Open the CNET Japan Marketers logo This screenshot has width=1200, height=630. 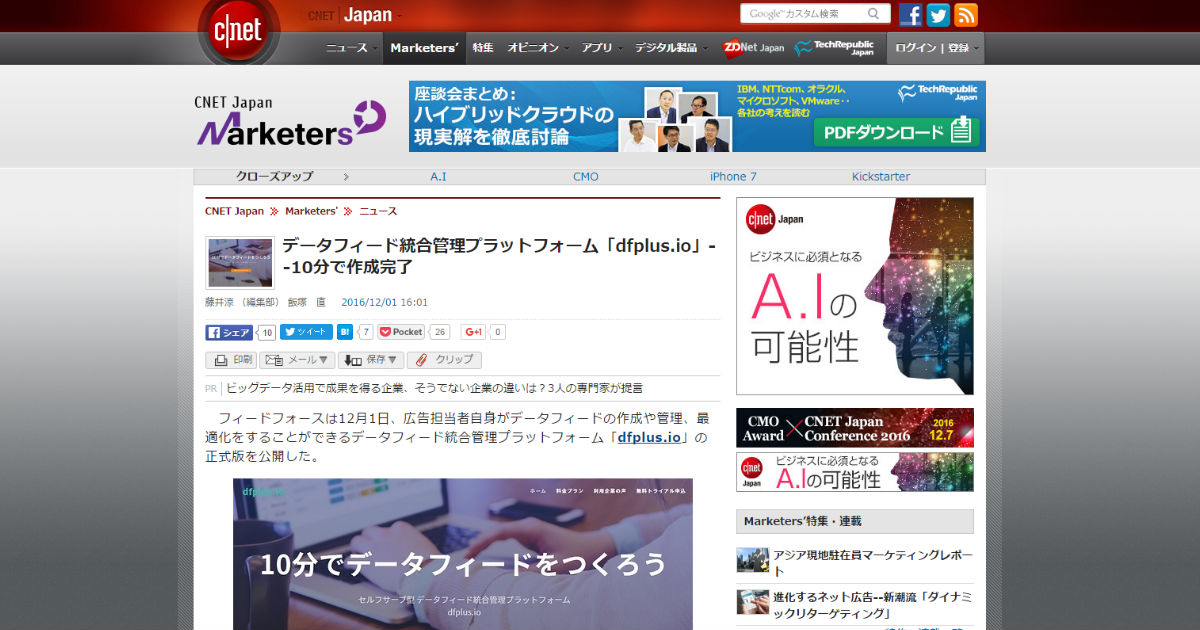291,122
